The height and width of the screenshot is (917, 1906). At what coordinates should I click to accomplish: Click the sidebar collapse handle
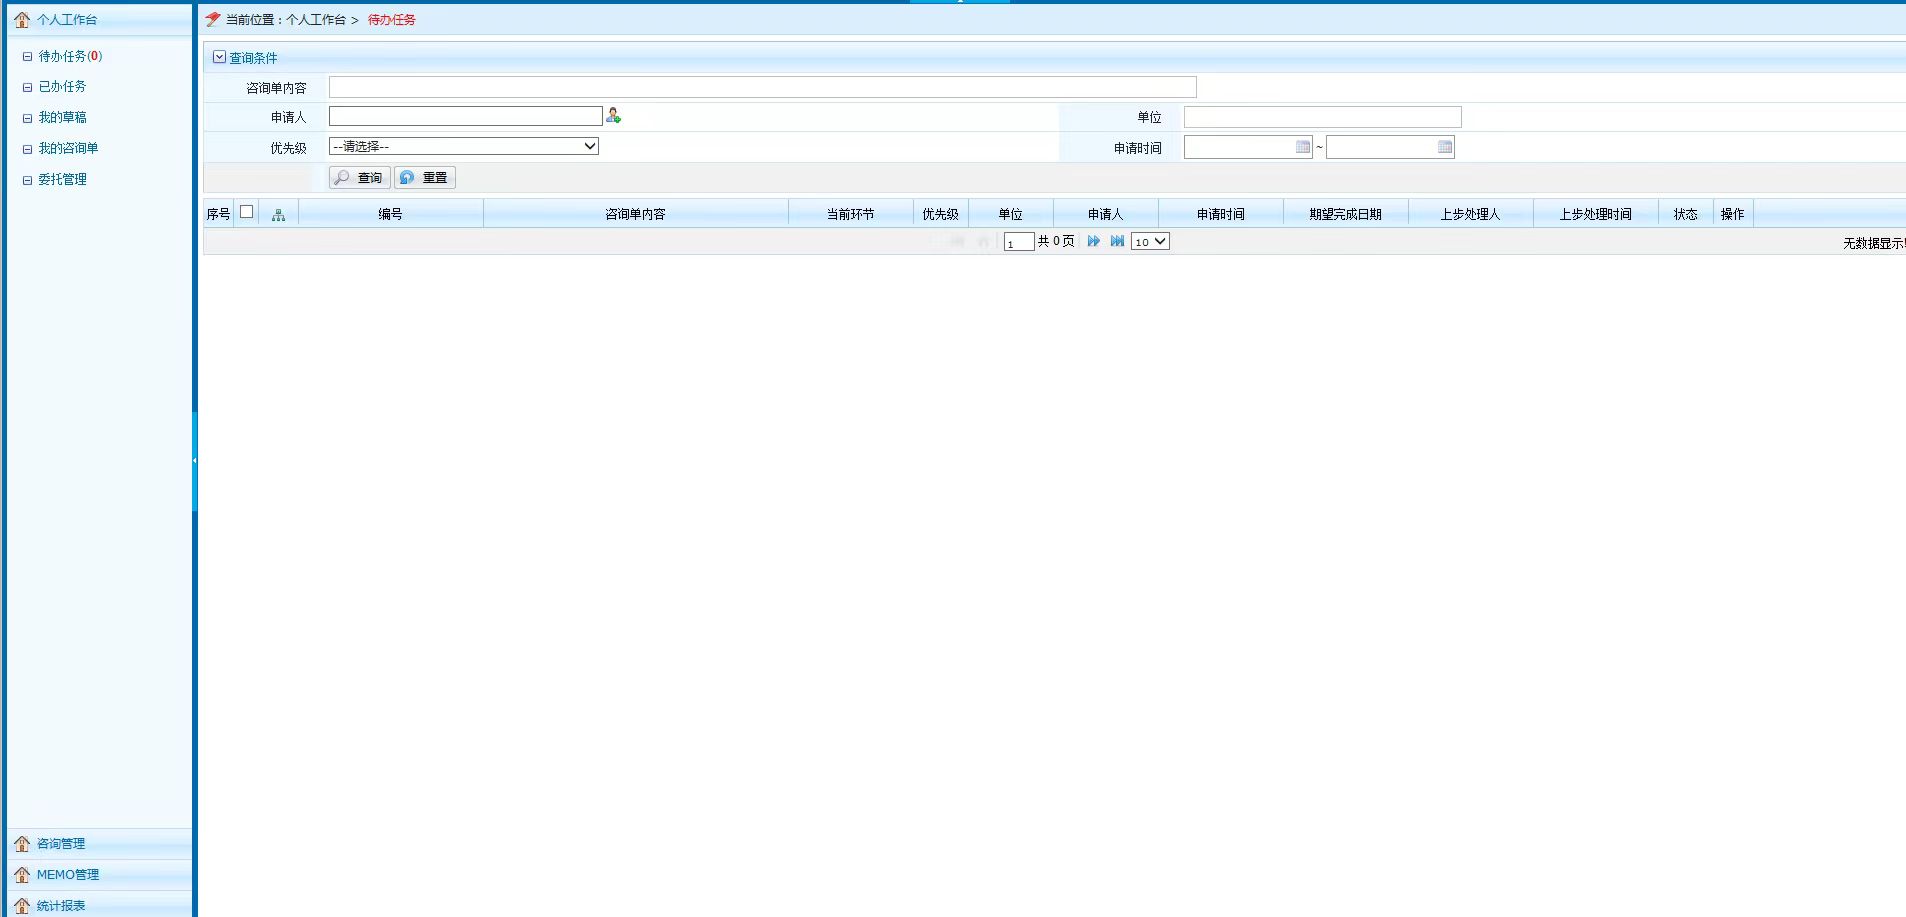click(195, 460)
